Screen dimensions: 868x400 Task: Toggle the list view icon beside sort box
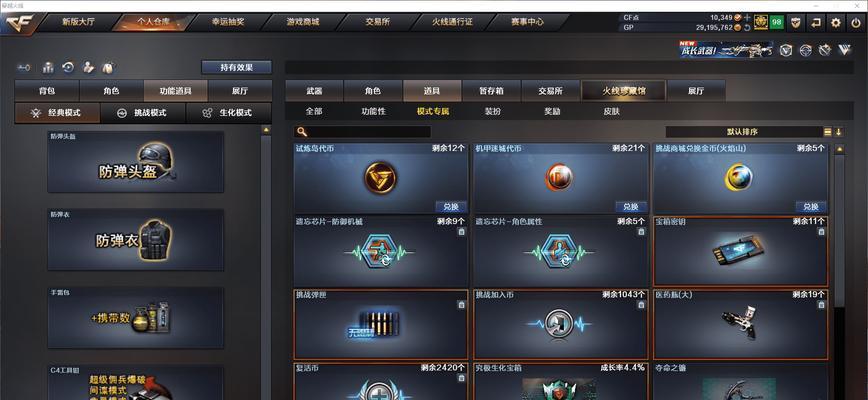(x=828, y=132)
